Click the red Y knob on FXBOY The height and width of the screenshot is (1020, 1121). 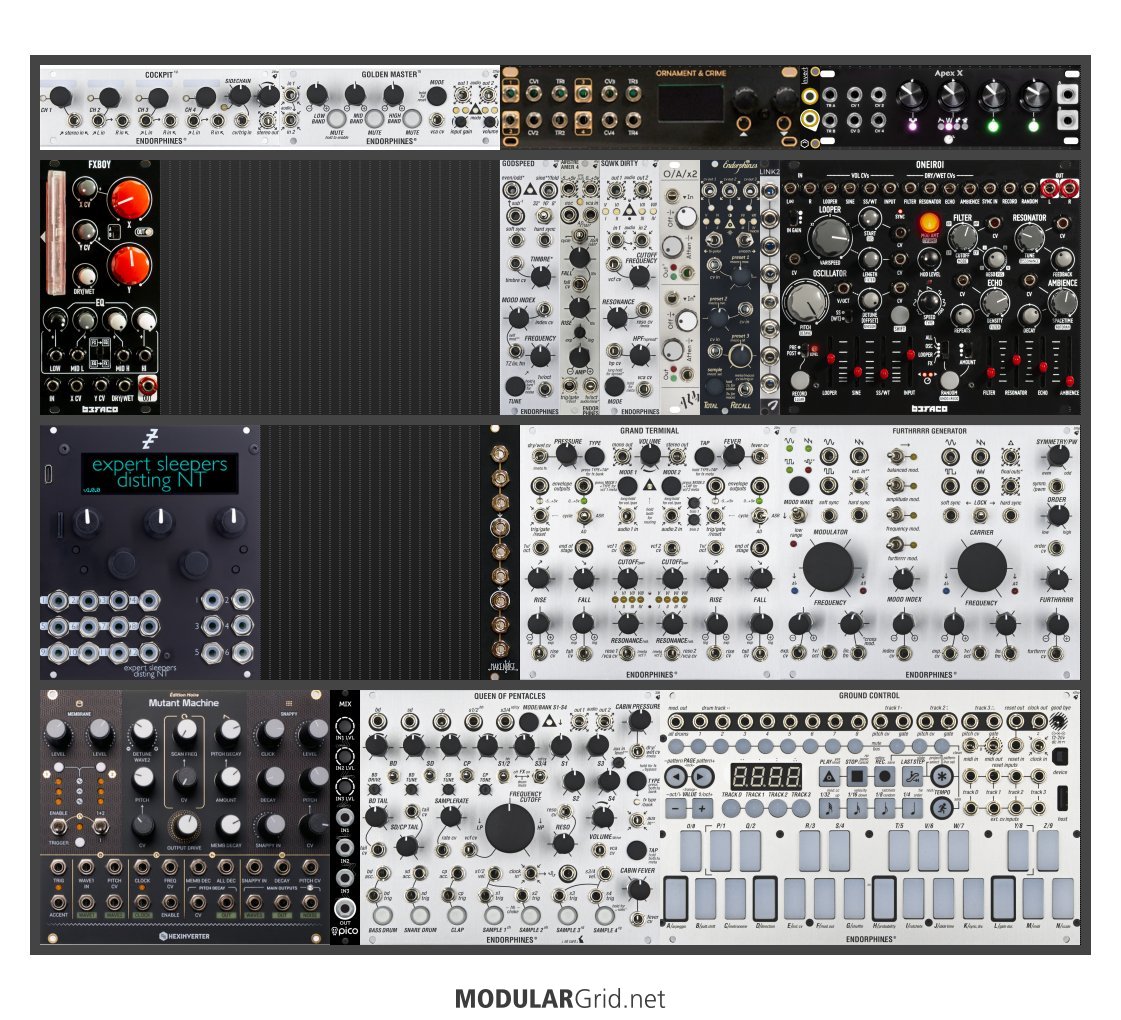(129, 264)
